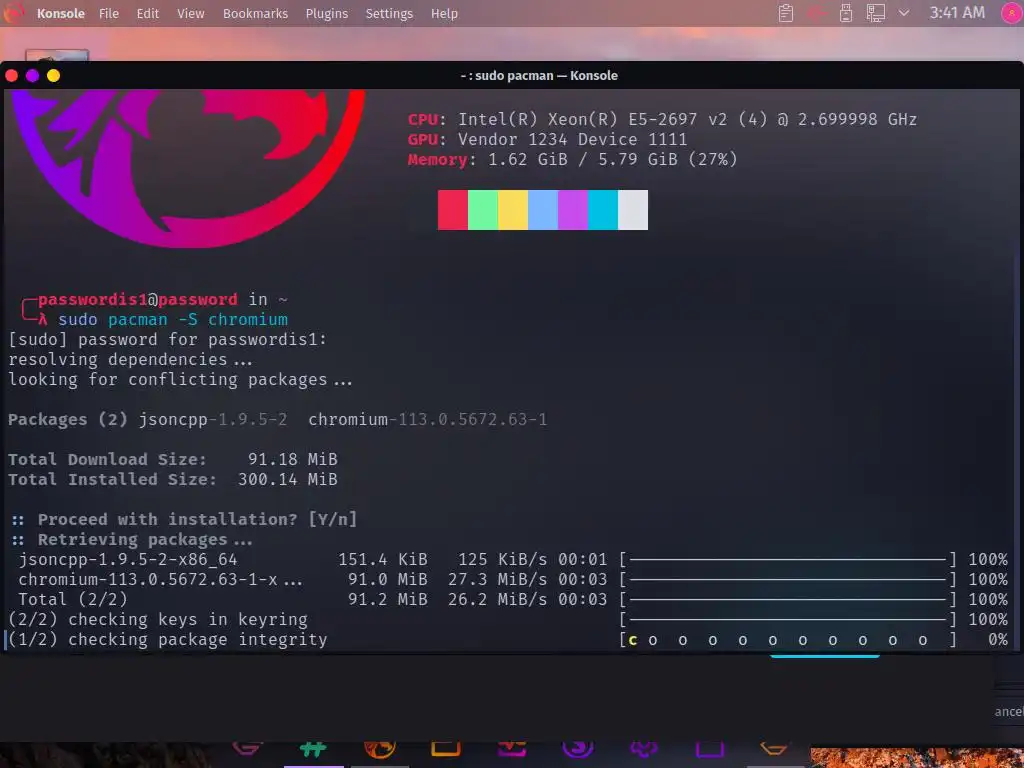Click the pacman 'c o o o' integrity progress bar
This screenshot has height=768, width=1024.
coord(788,640)
